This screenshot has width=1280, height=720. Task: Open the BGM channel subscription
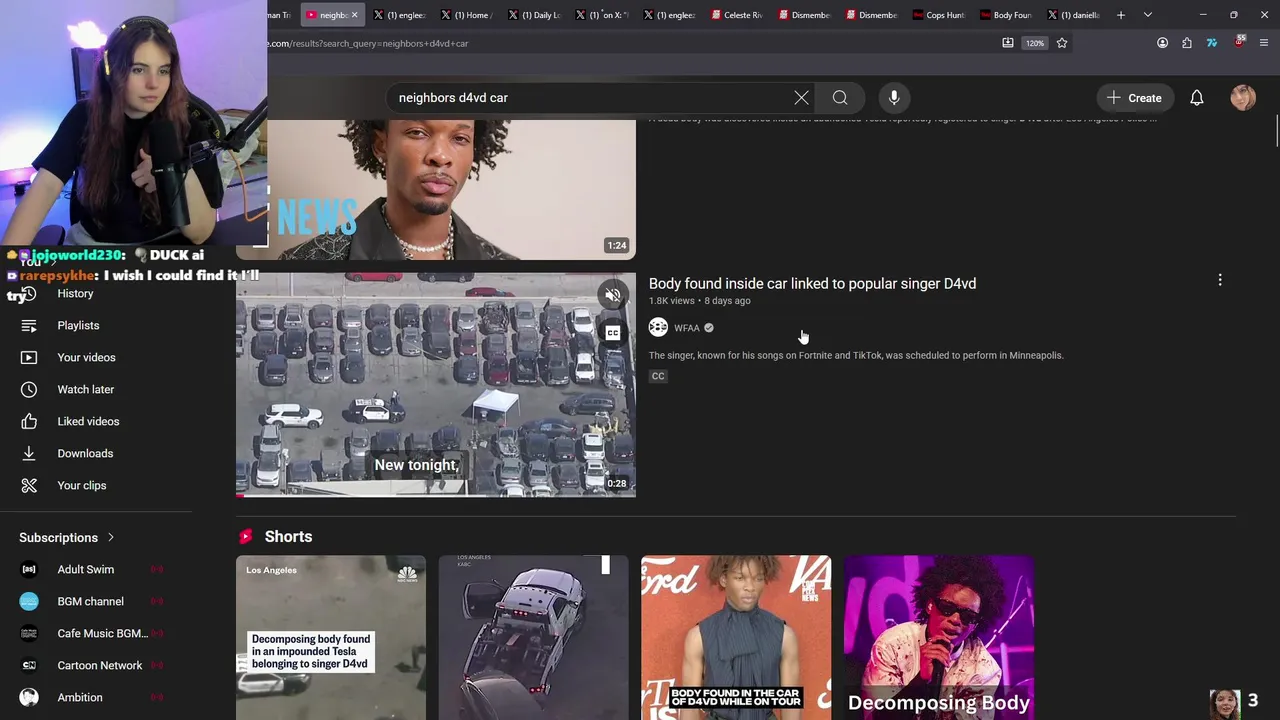coord(90,602)
